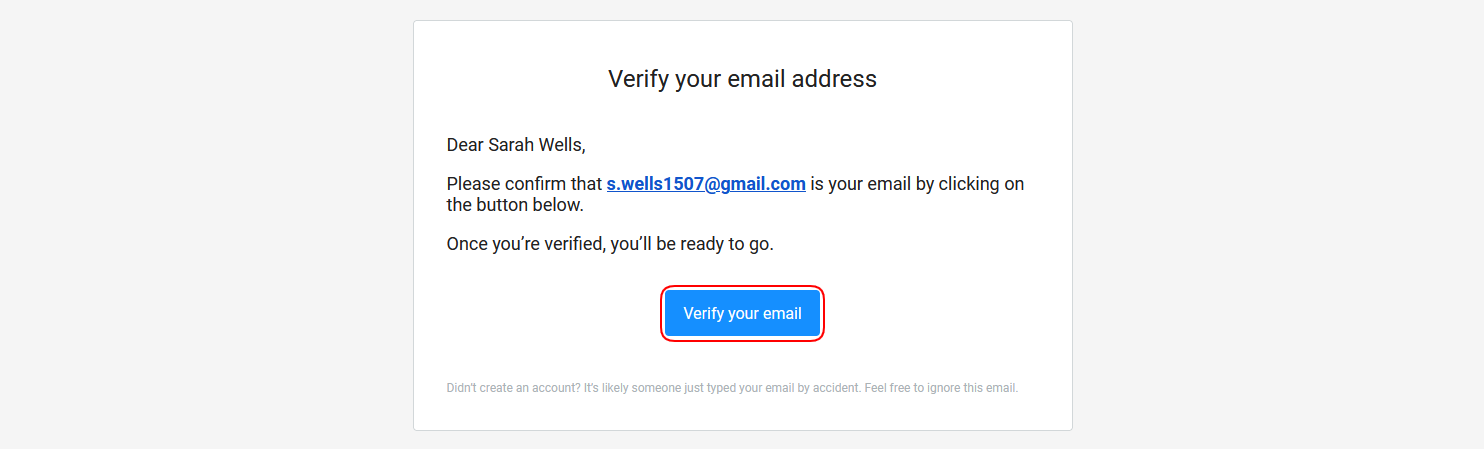Click the Verify your email address heading
This screenshot has height=449, width=1484.
pos(742,79)
